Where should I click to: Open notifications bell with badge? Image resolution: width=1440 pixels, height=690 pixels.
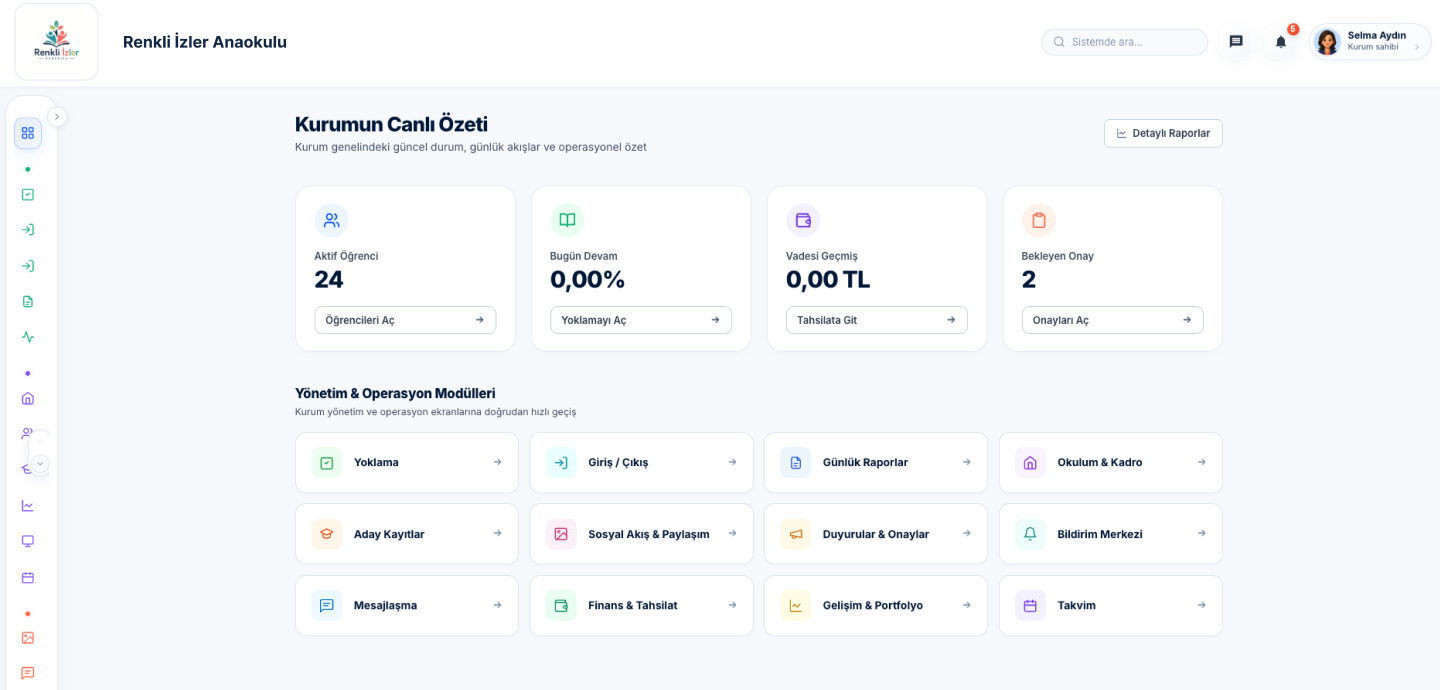tap(1281, 42)
